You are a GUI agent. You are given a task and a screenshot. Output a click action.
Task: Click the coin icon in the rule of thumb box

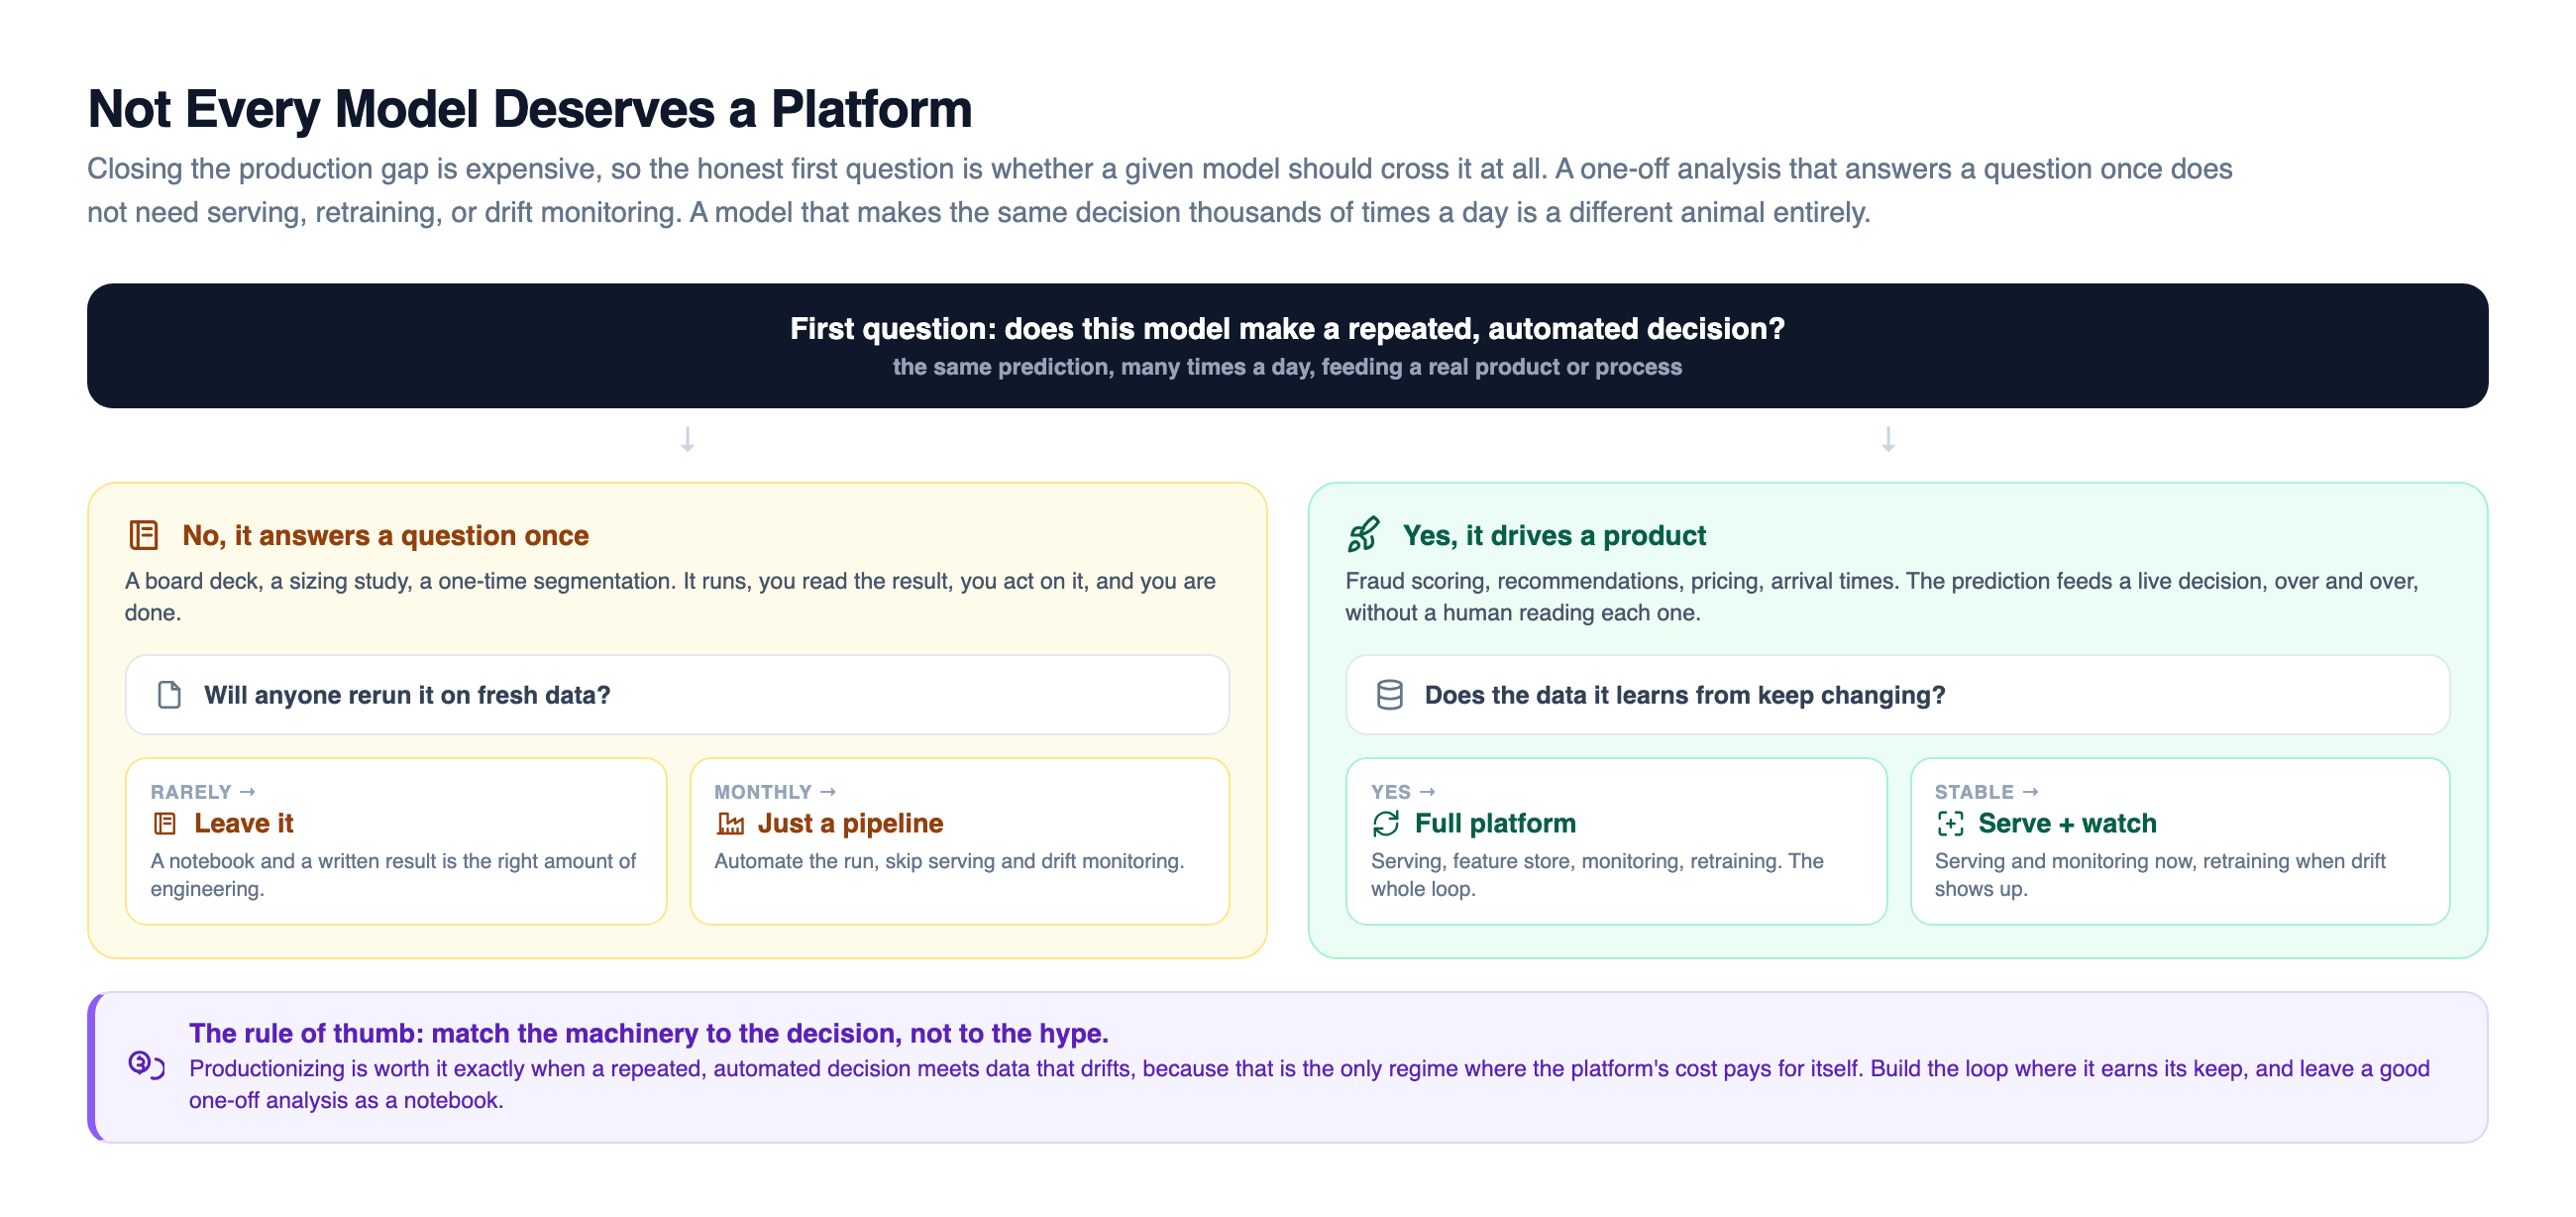coord(147,1065)
